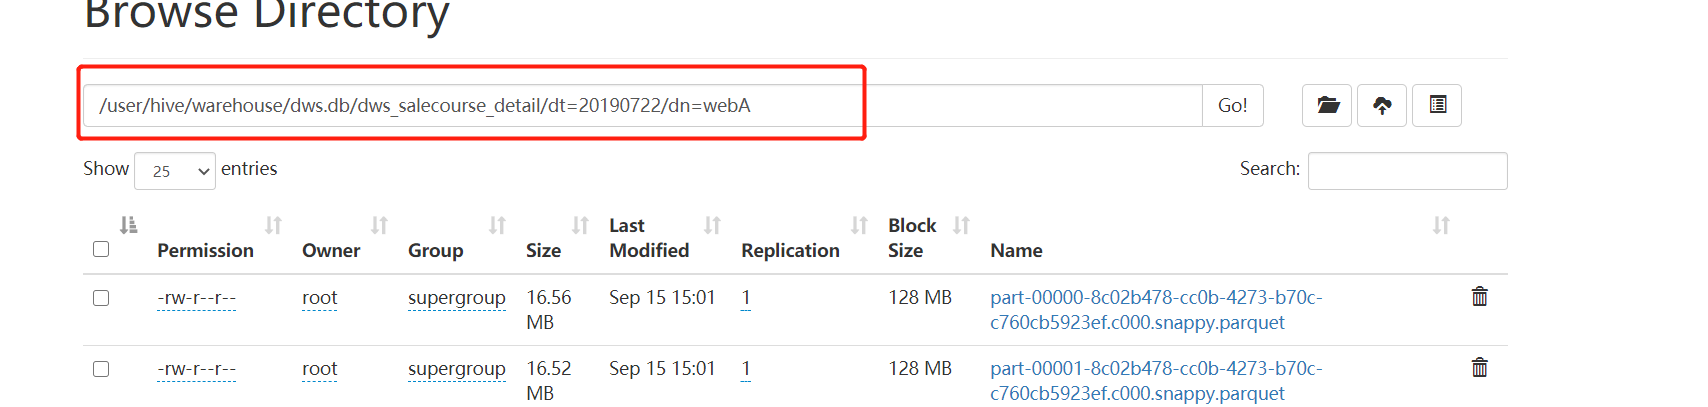Sort by Permission column arrow icon
Viewport: 1708px width, 407px height.
click(x=273, y=226)
